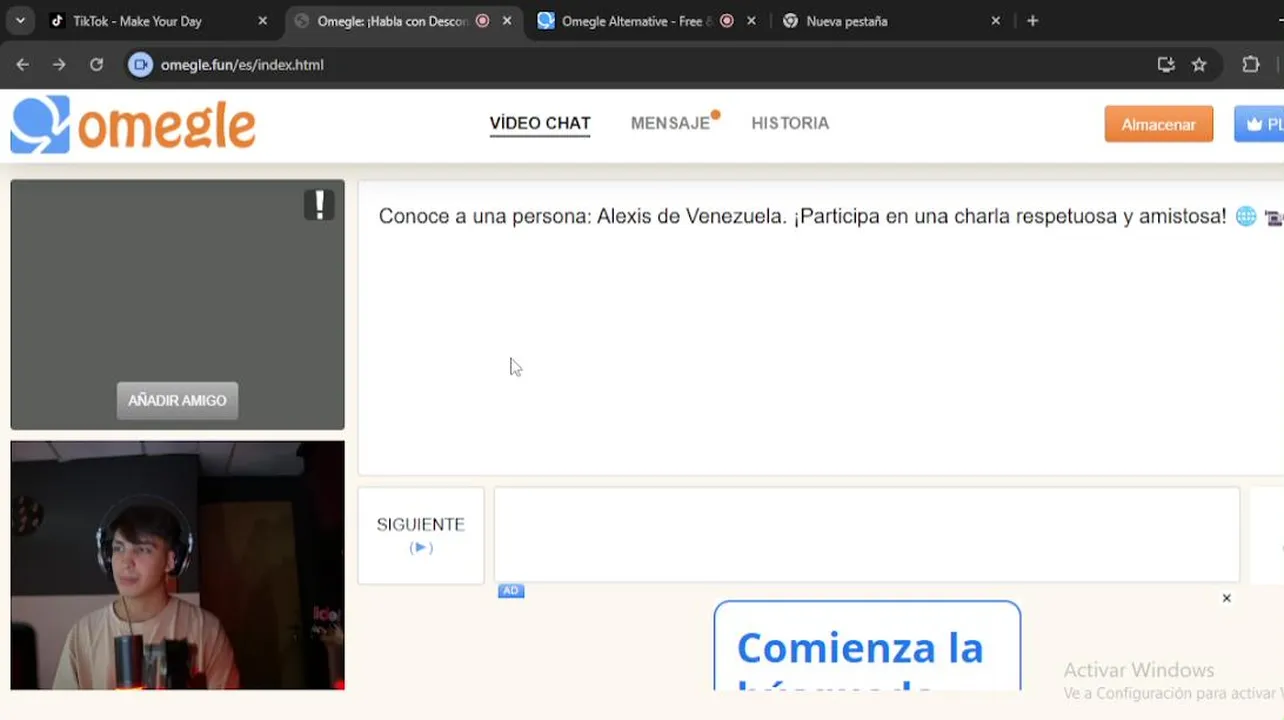
Task: Click the AD badge label
Action: [x=511, y=591]
